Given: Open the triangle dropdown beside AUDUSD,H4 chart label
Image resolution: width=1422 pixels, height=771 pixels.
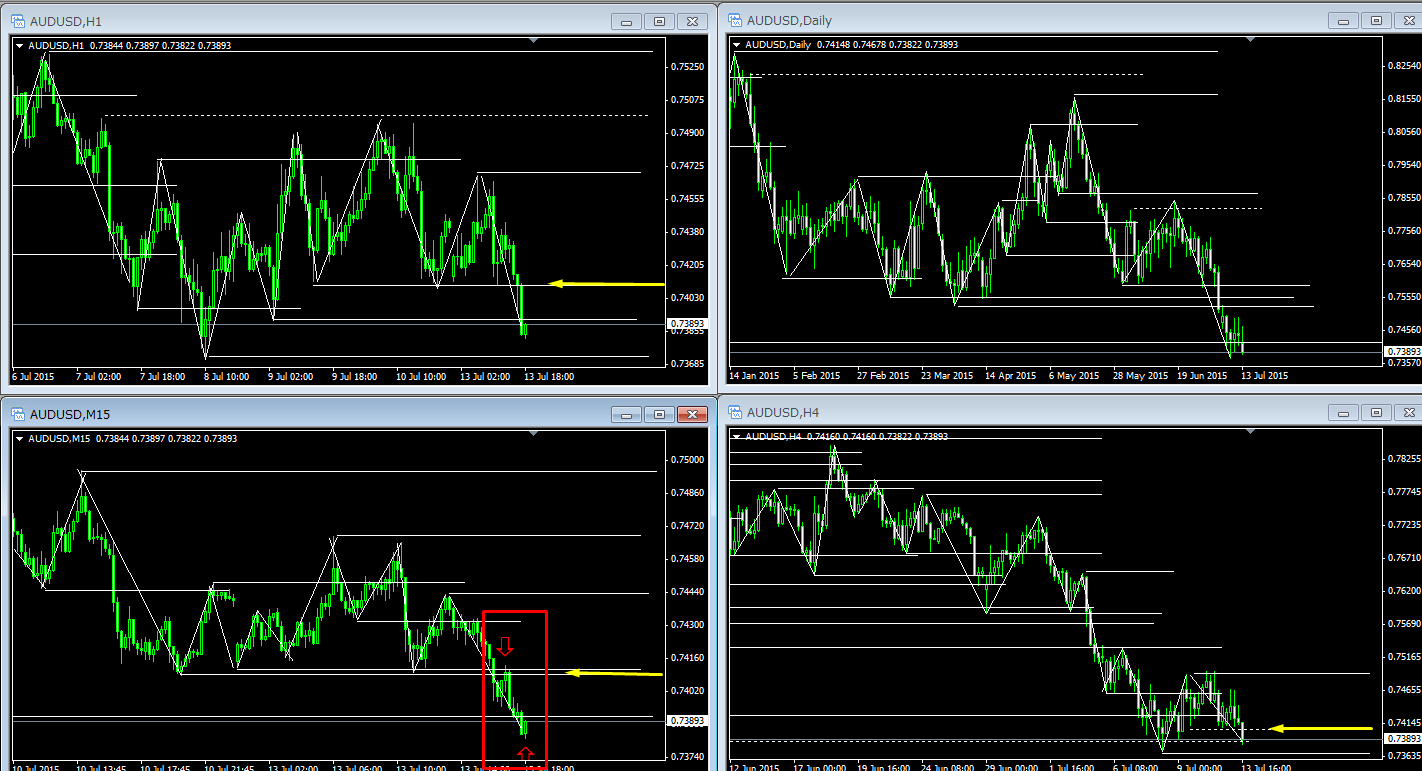Looking at the screenshot, I should 737,437.
